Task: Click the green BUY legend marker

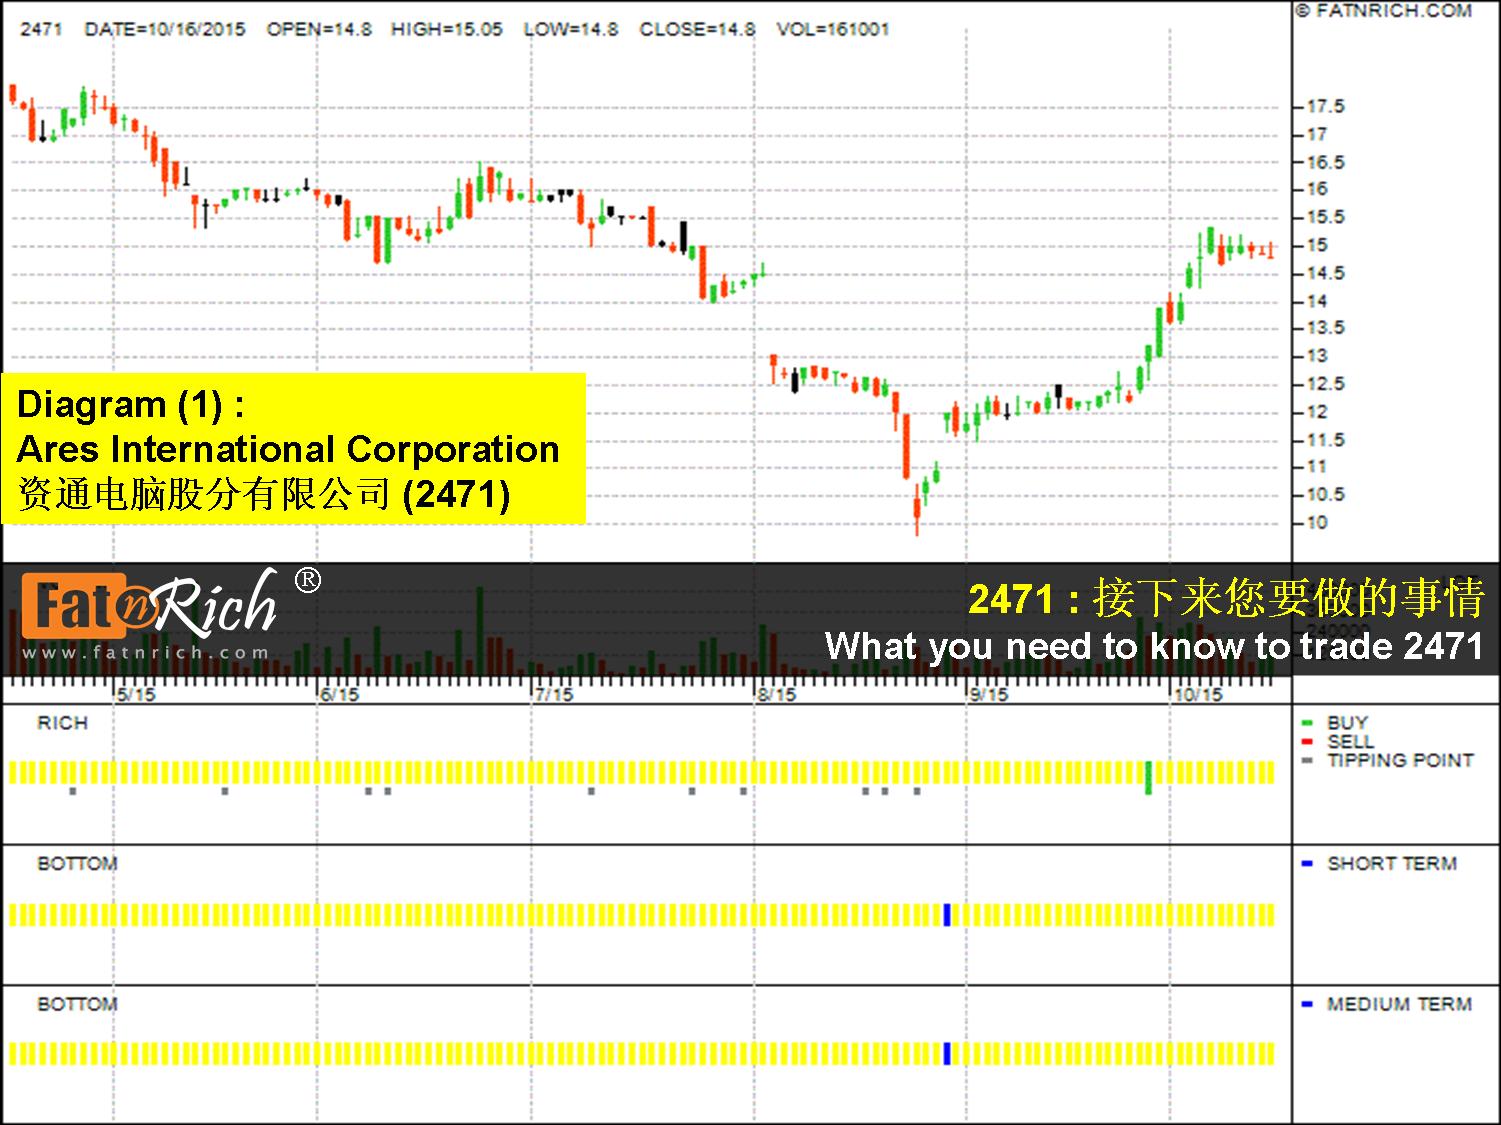Action: coord(1306,723)
